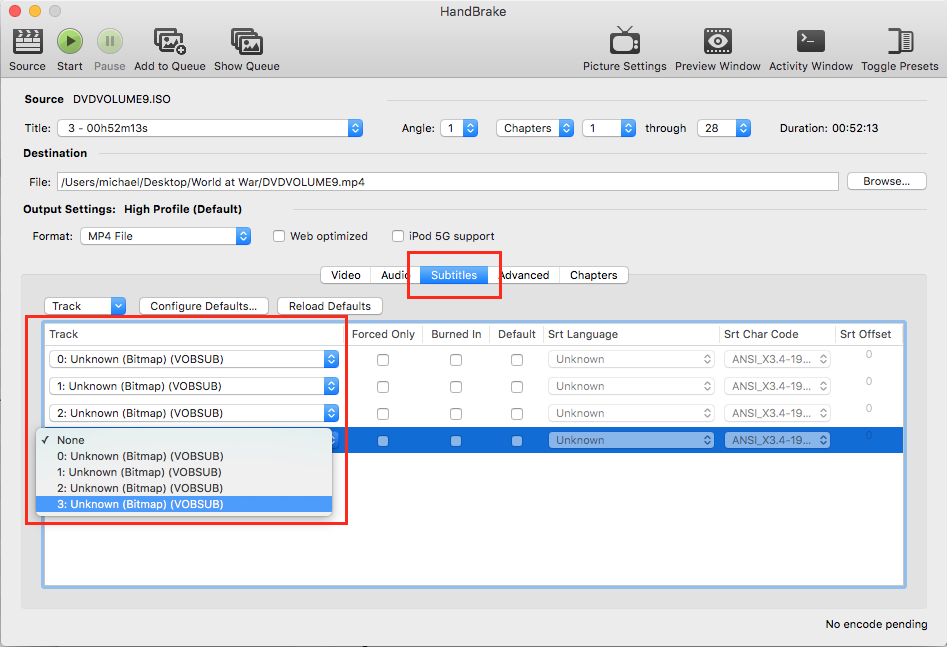Check Forced Only for track 0 row
This screenshot has height=647, width=947.
tap(383, 360)
